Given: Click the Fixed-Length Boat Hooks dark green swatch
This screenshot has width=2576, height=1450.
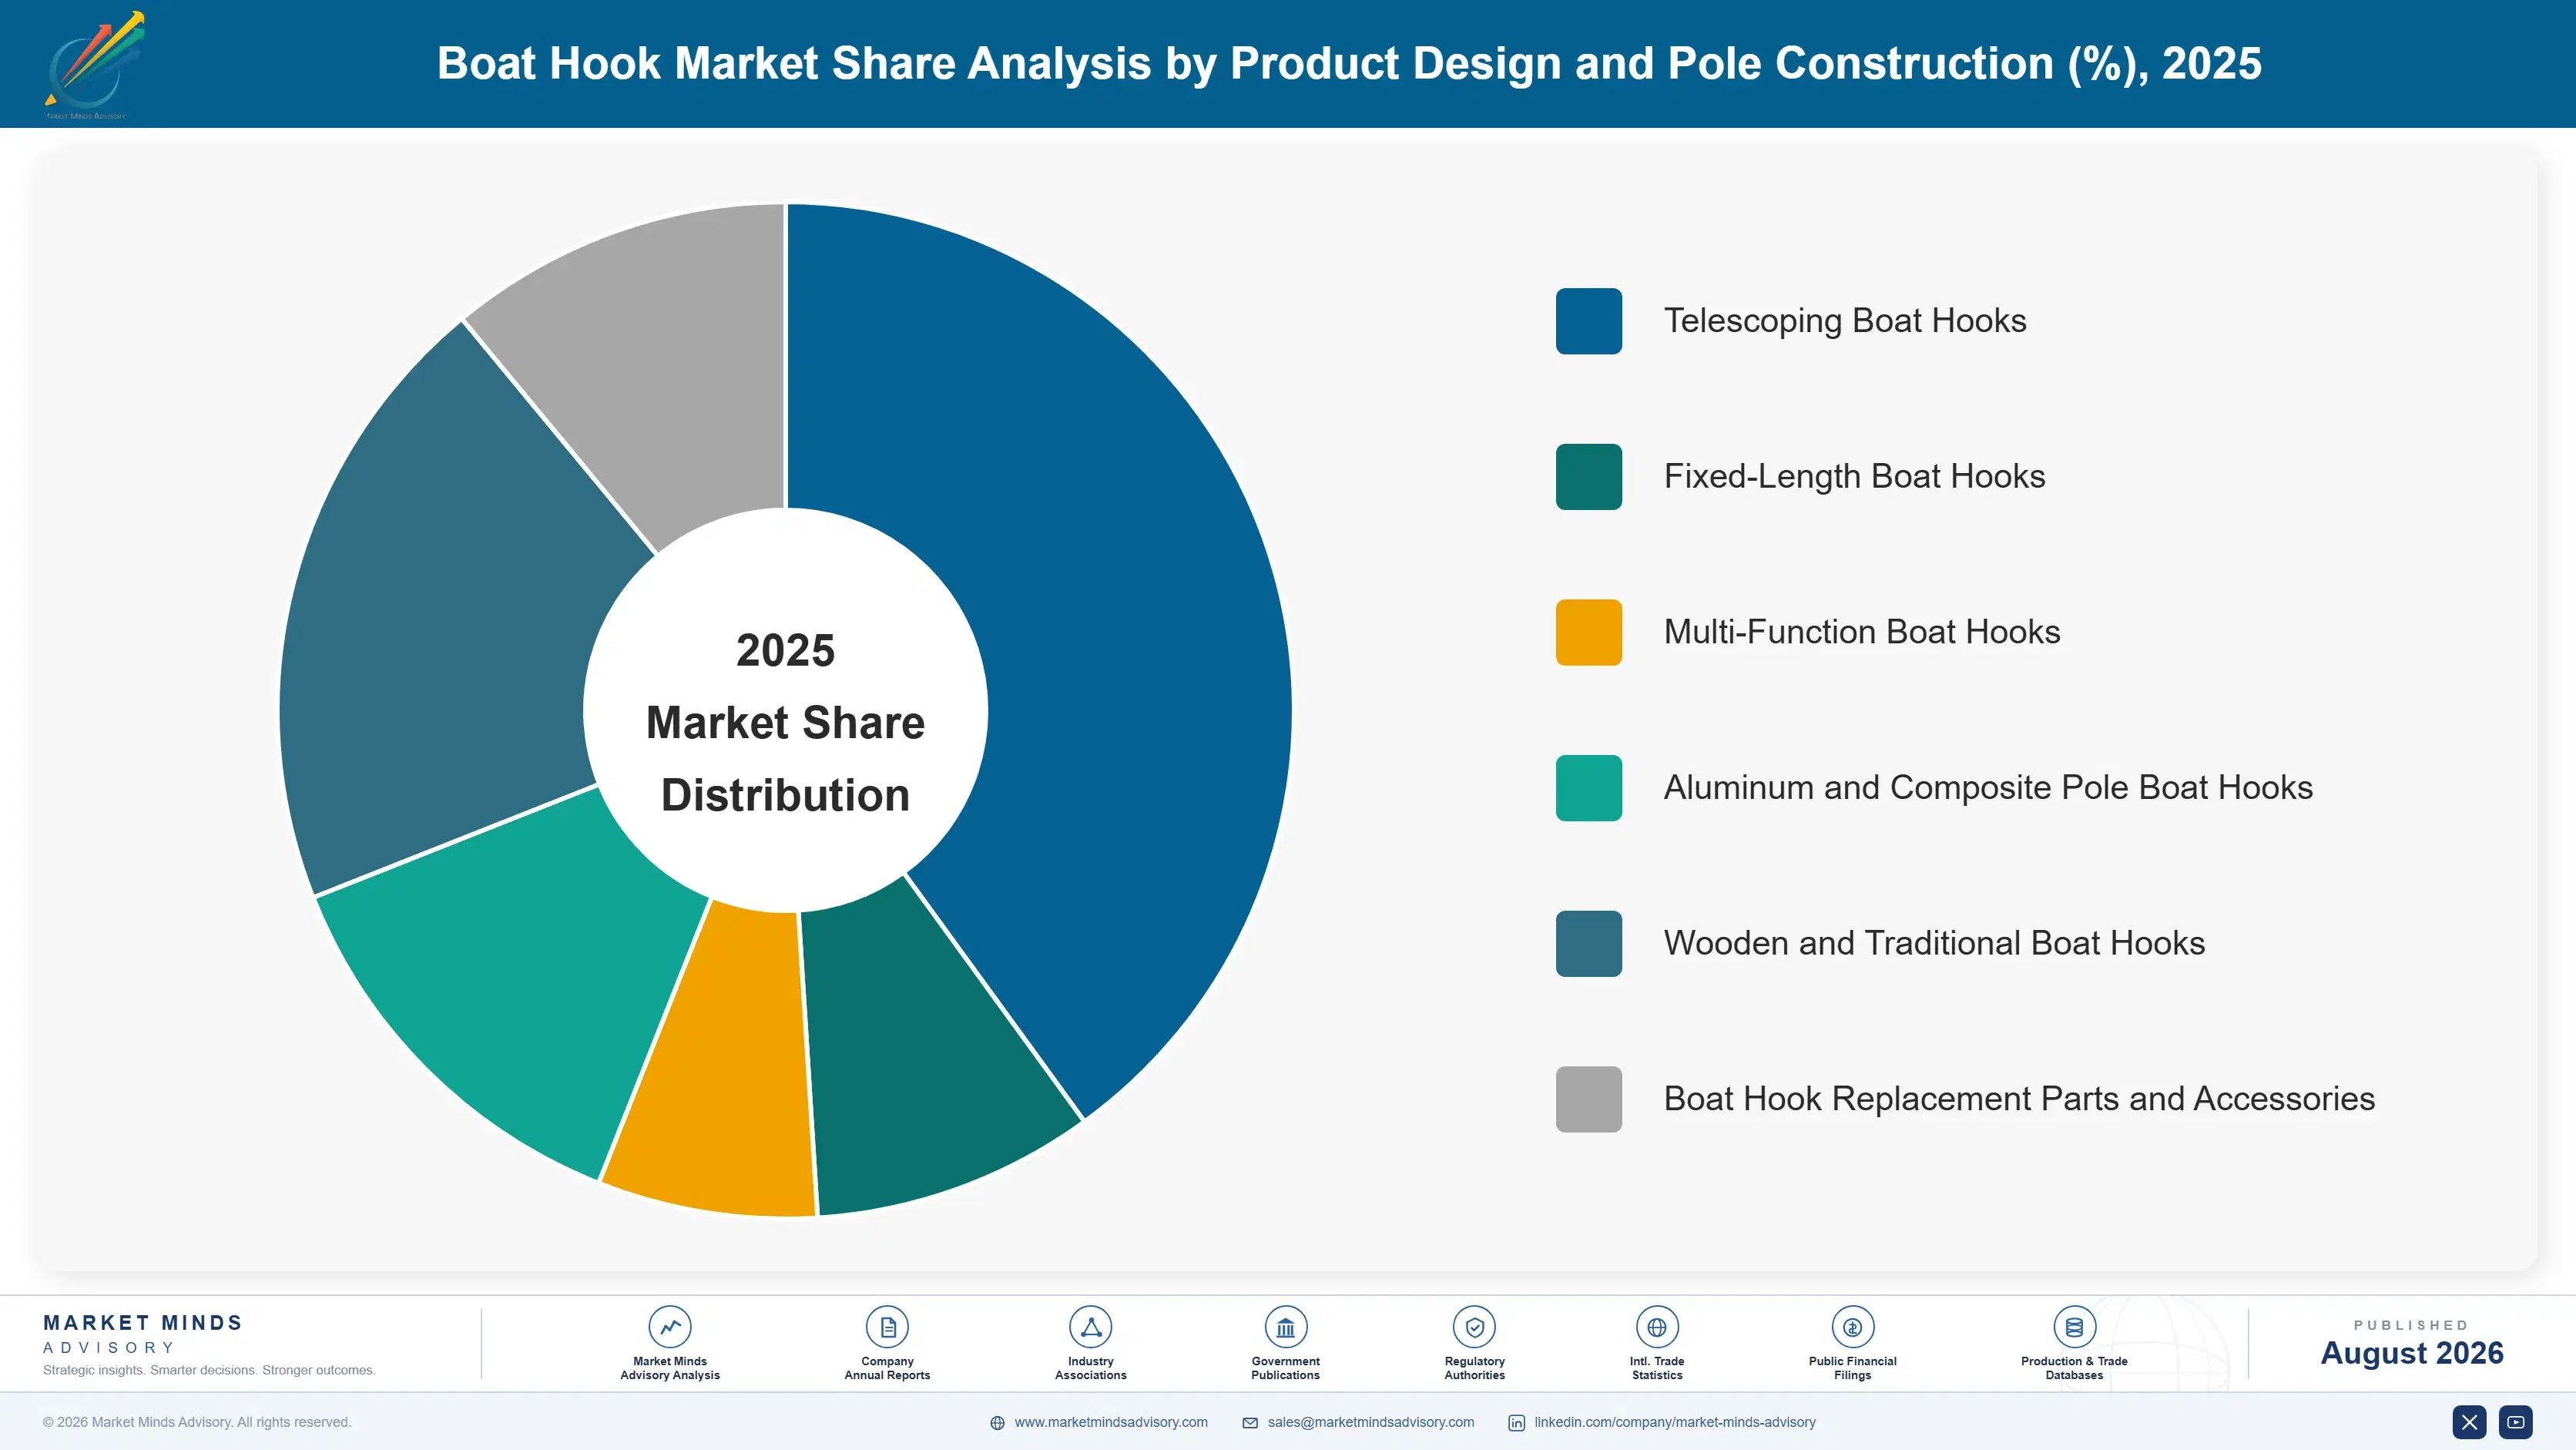Looking at the screenshot, I should pos(1588,477).
